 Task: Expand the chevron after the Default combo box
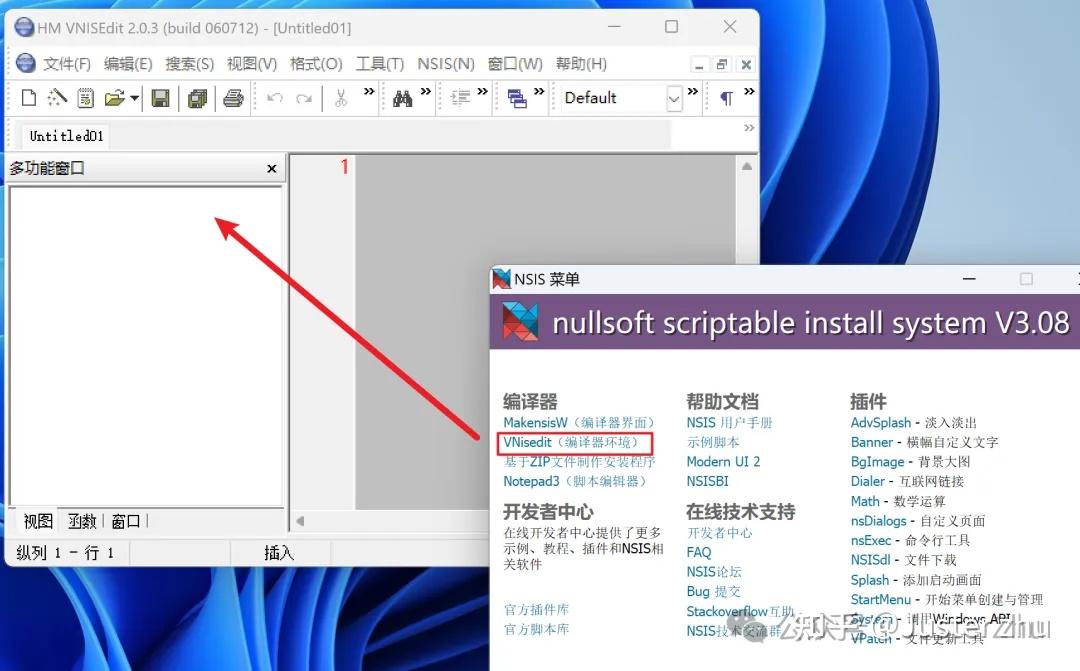pos(693,91)
